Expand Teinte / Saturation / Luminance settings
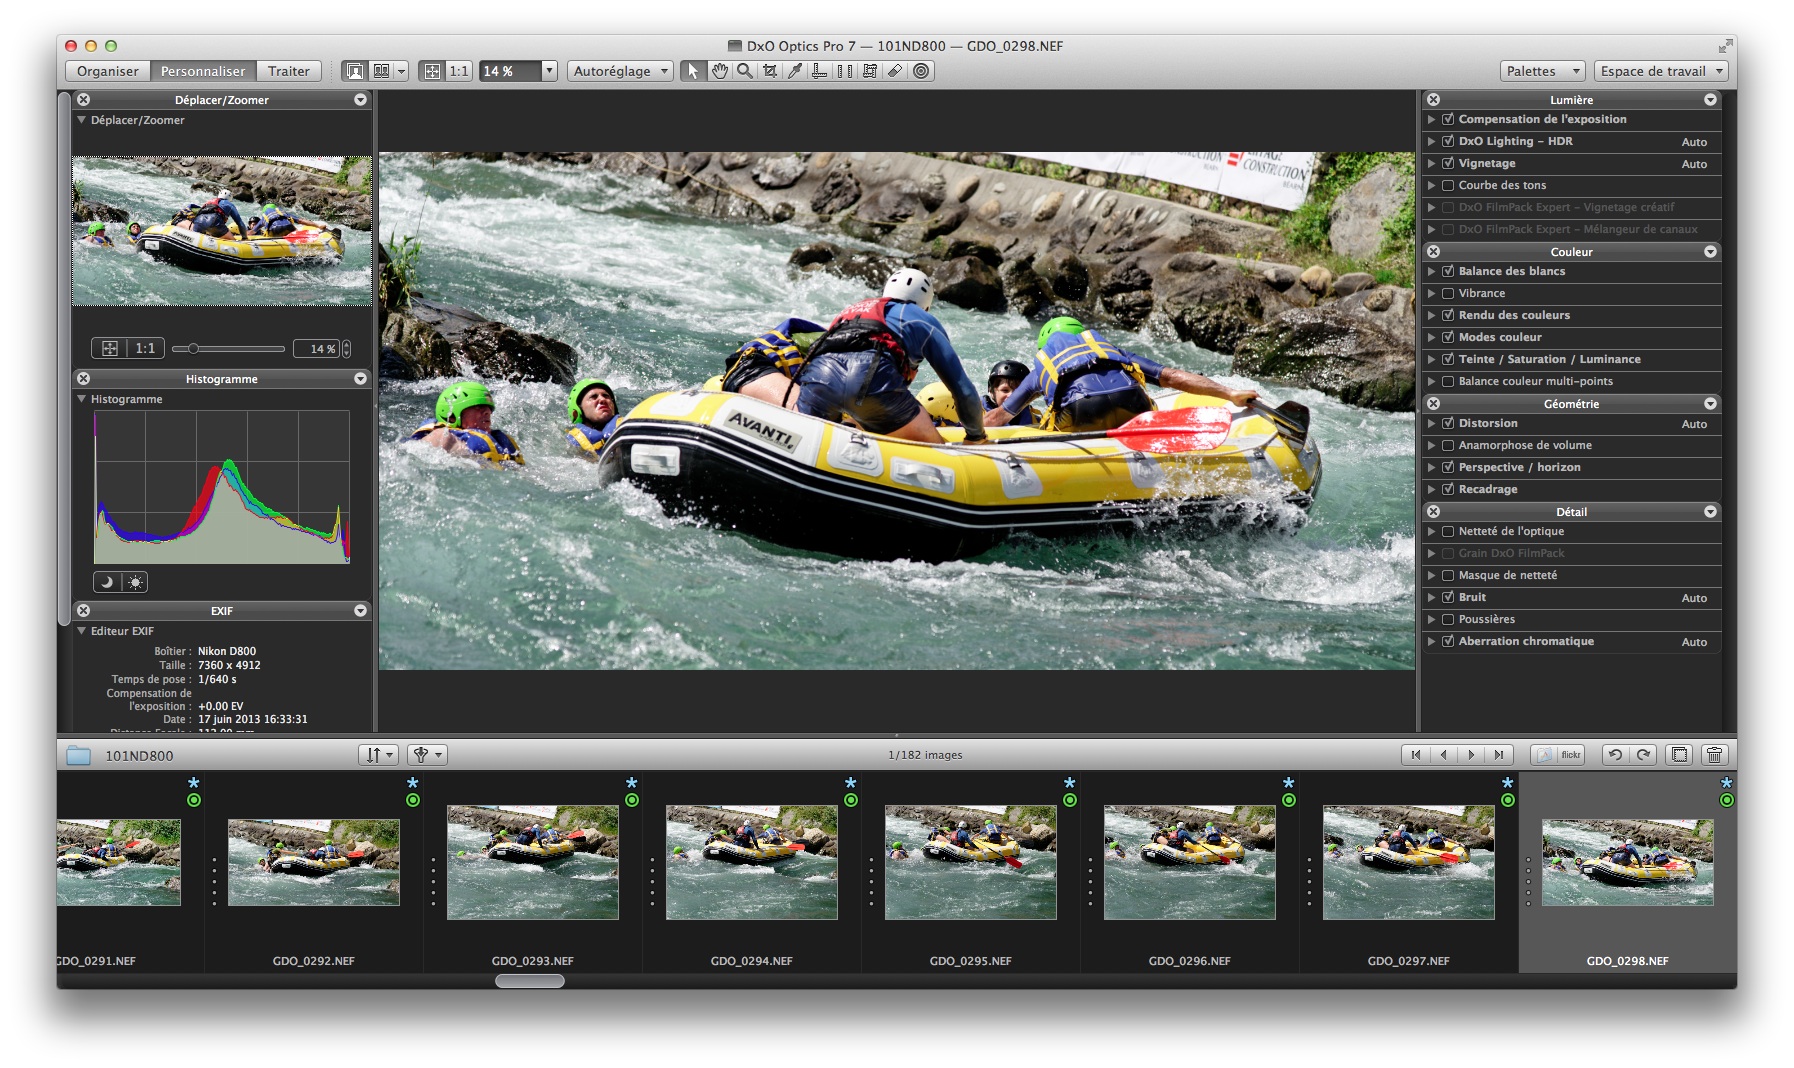Image resolution: width=1794 pixels, height=1068 pixels. point(1431,359)
